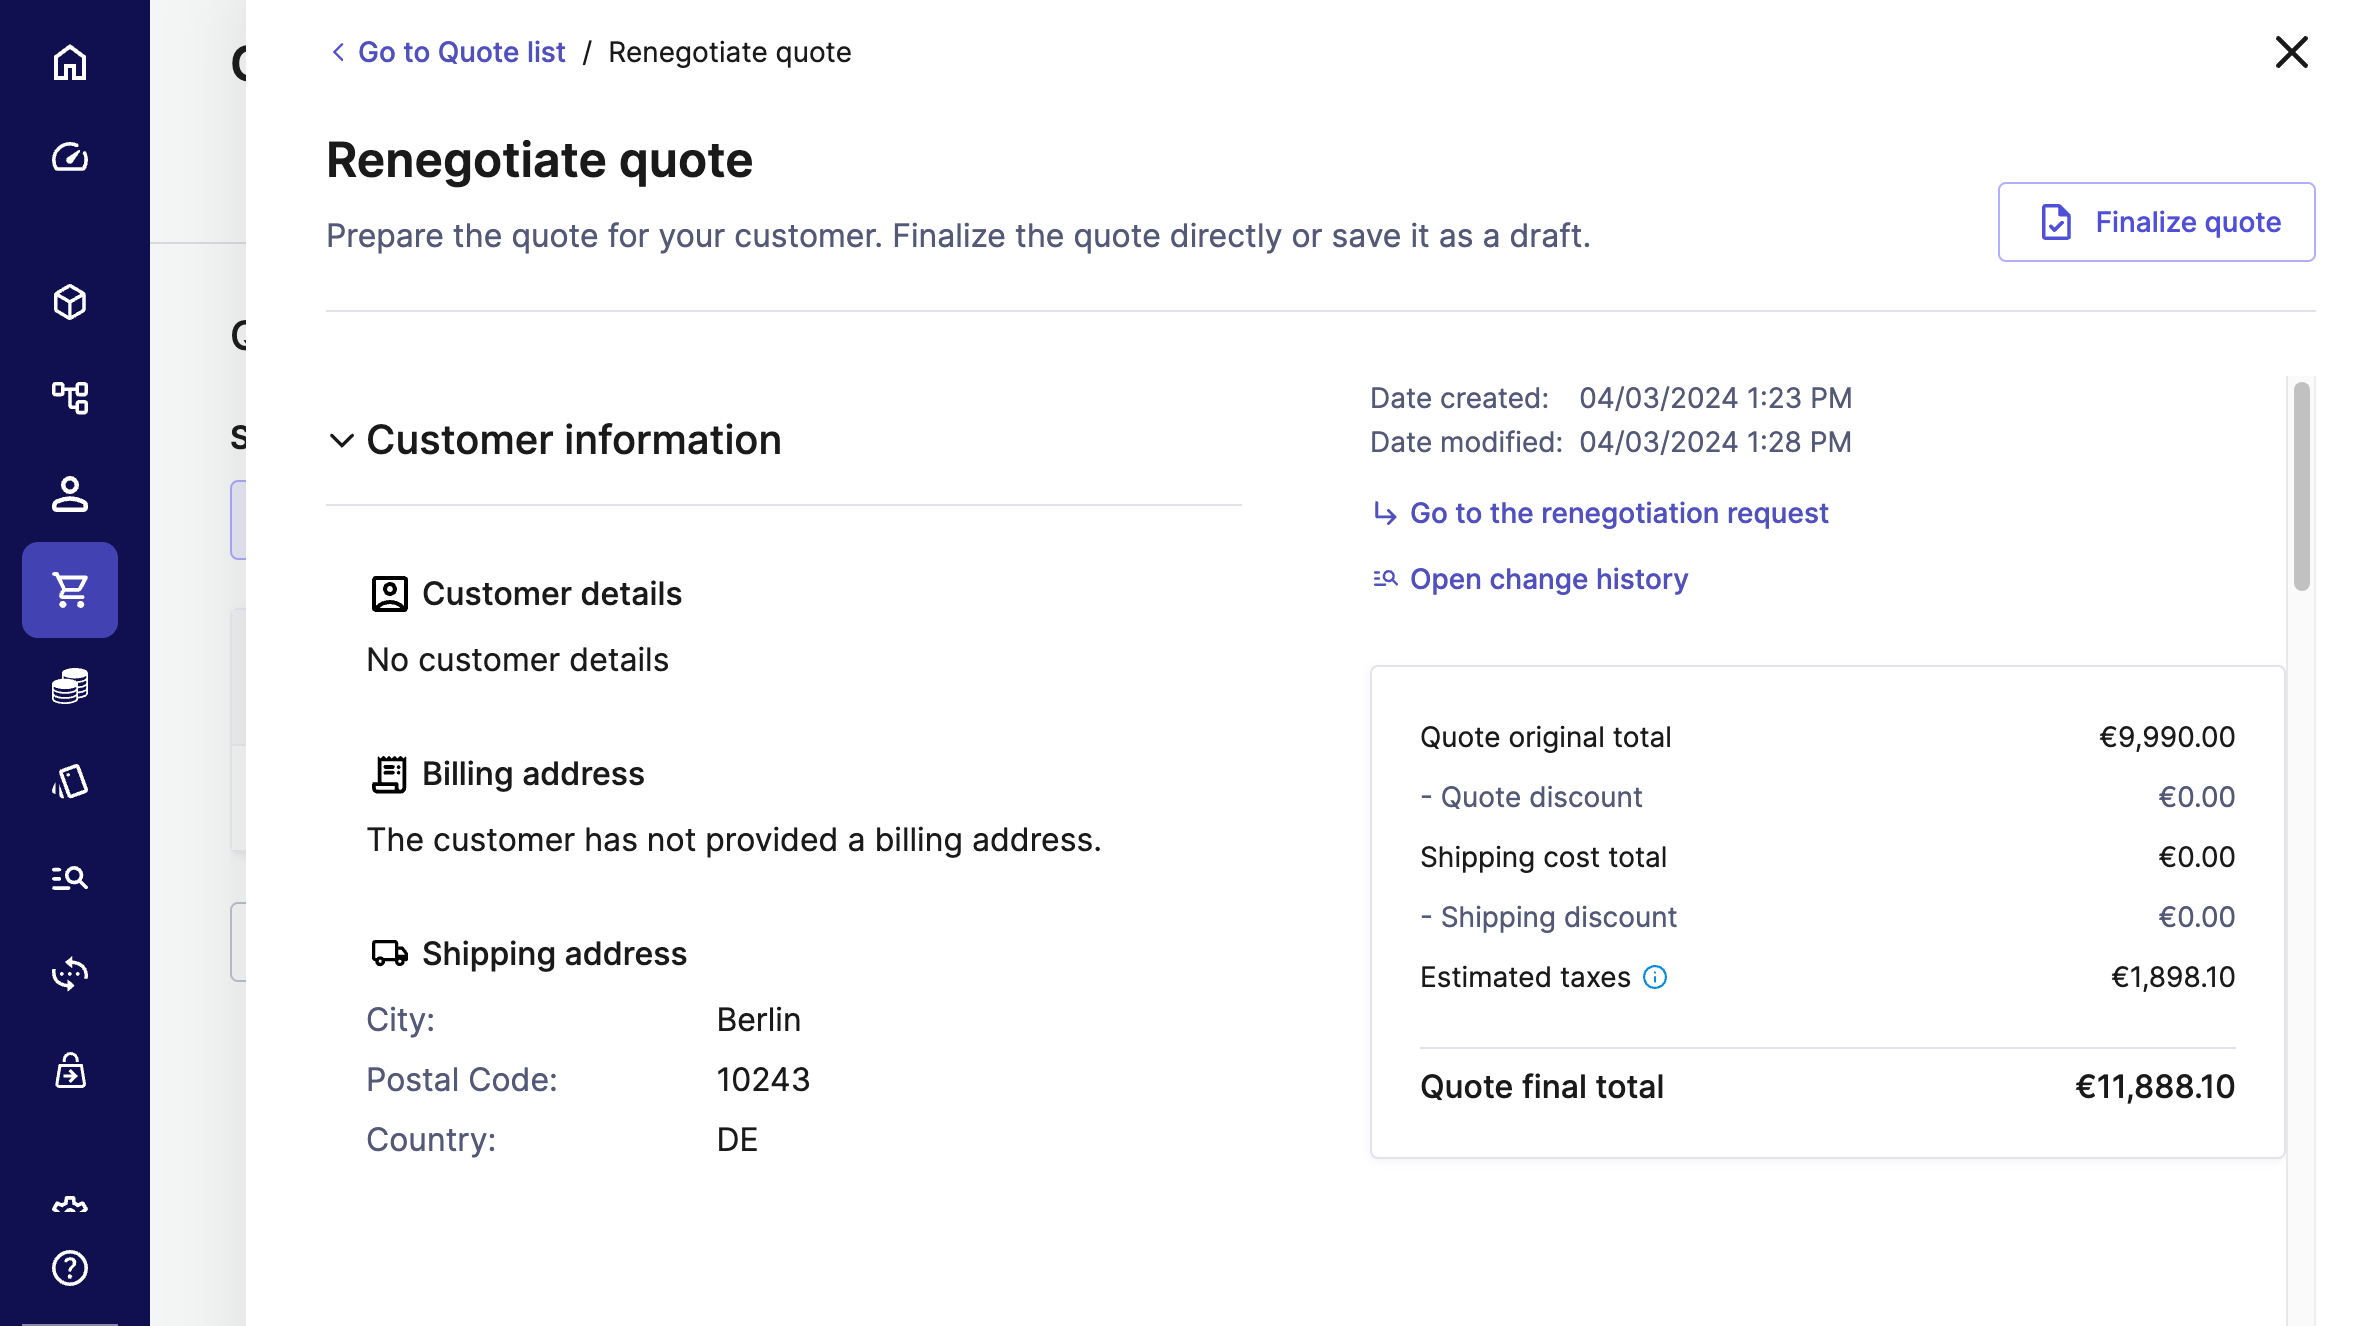Image resolution: width=2356 pixels, height=1326 pixels.
Task: Click the Home icon in sidebar
Action: 70,63
